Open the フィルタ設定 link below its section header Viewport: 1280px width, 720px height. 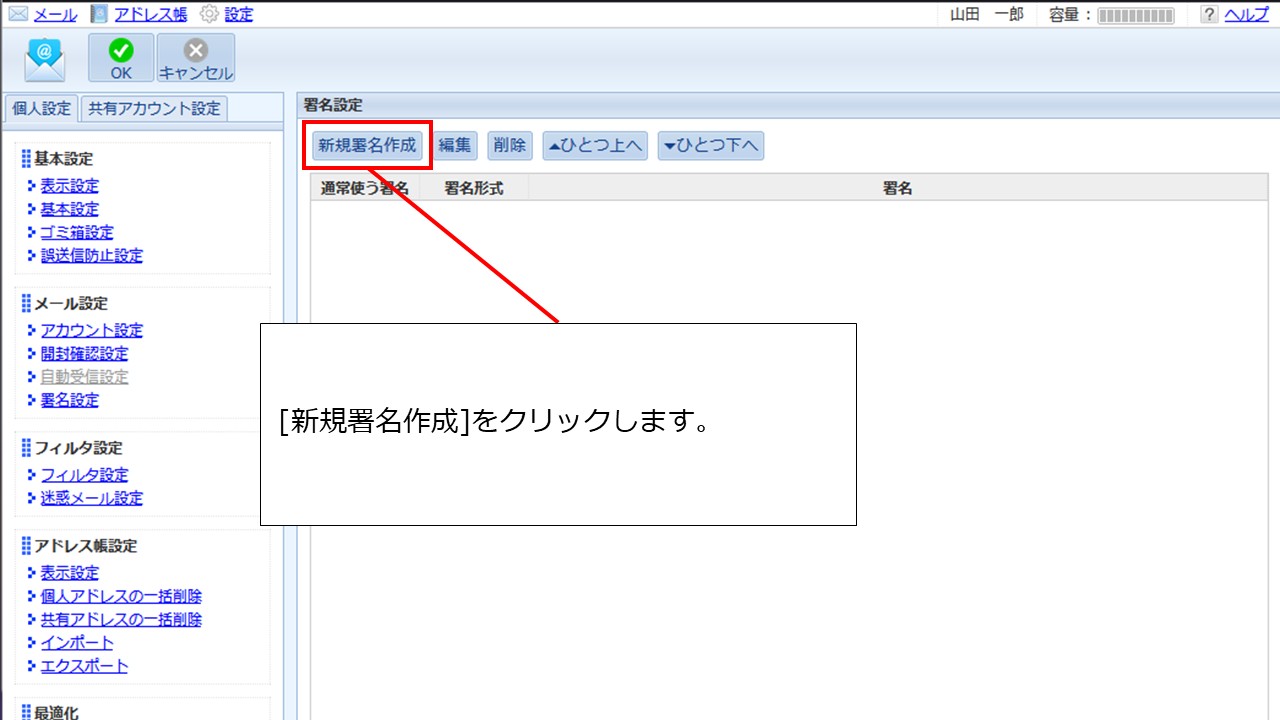[x=84, y=475]
